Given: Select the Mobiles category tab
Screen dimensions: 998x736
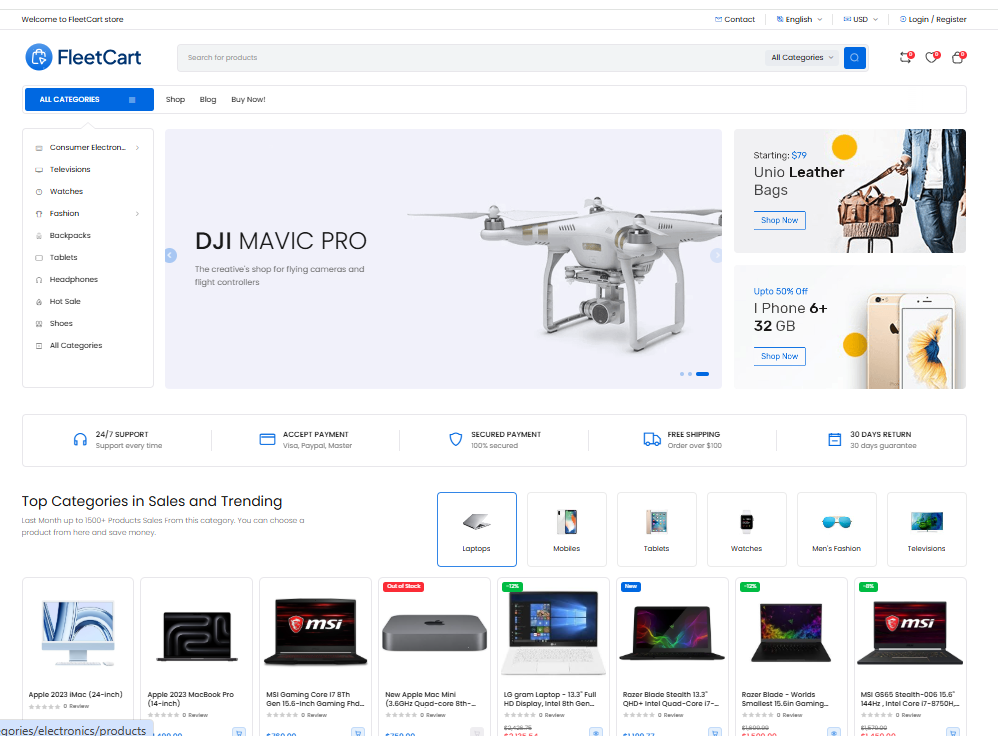Looking at the screenshot, I should (567, 530).
